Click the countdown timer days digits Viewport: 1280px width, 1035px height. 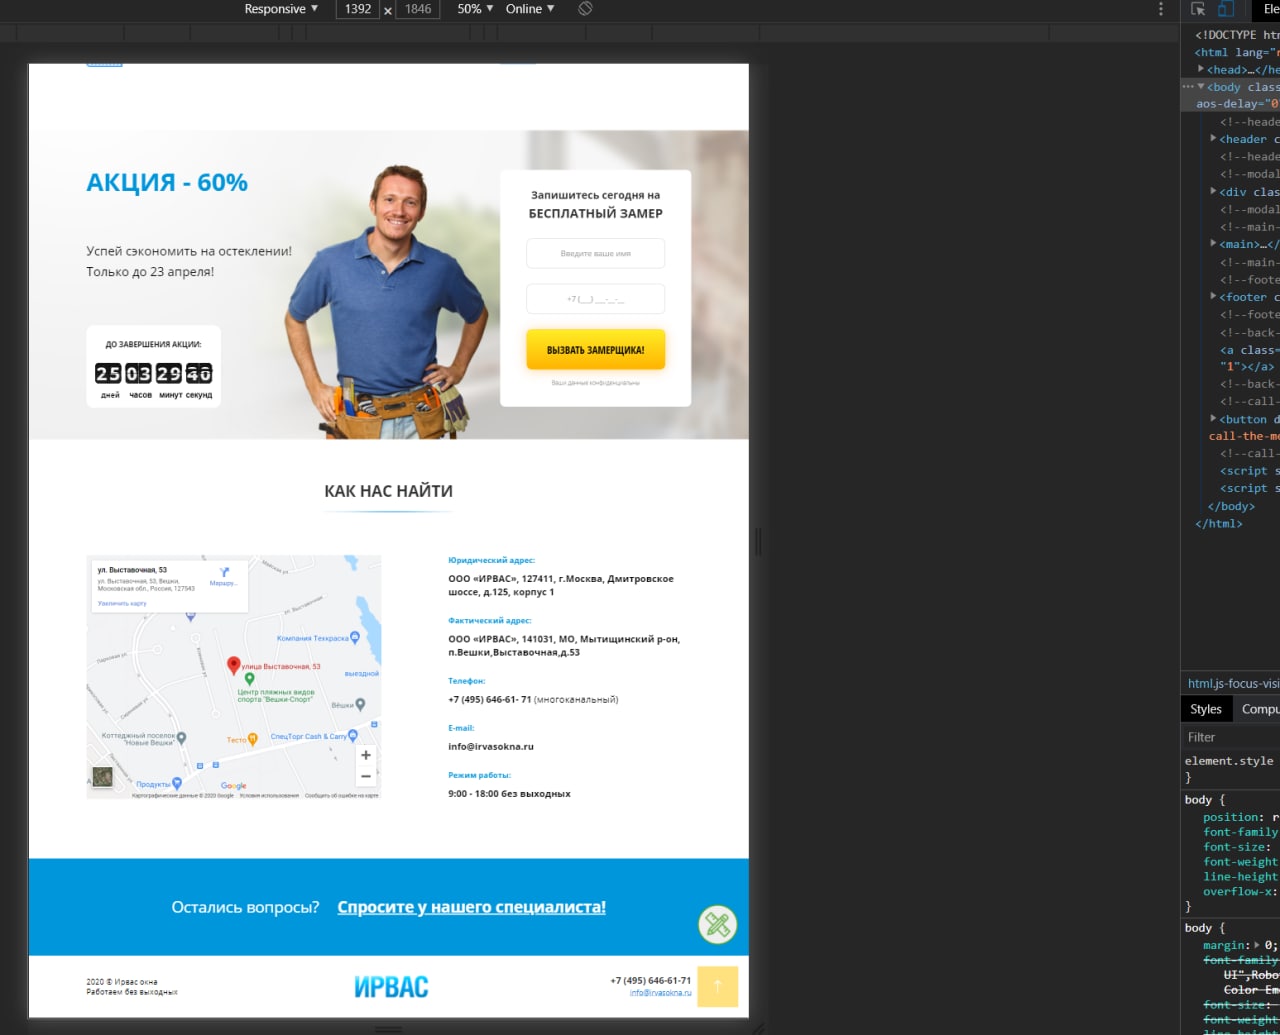(108, 374)
